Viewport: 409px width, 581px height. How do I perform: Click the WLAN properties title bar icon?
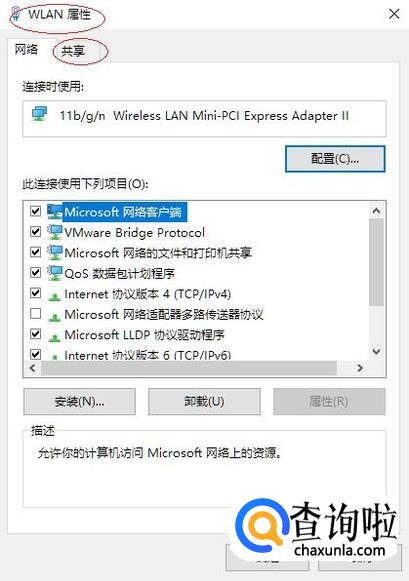[16, 14]
